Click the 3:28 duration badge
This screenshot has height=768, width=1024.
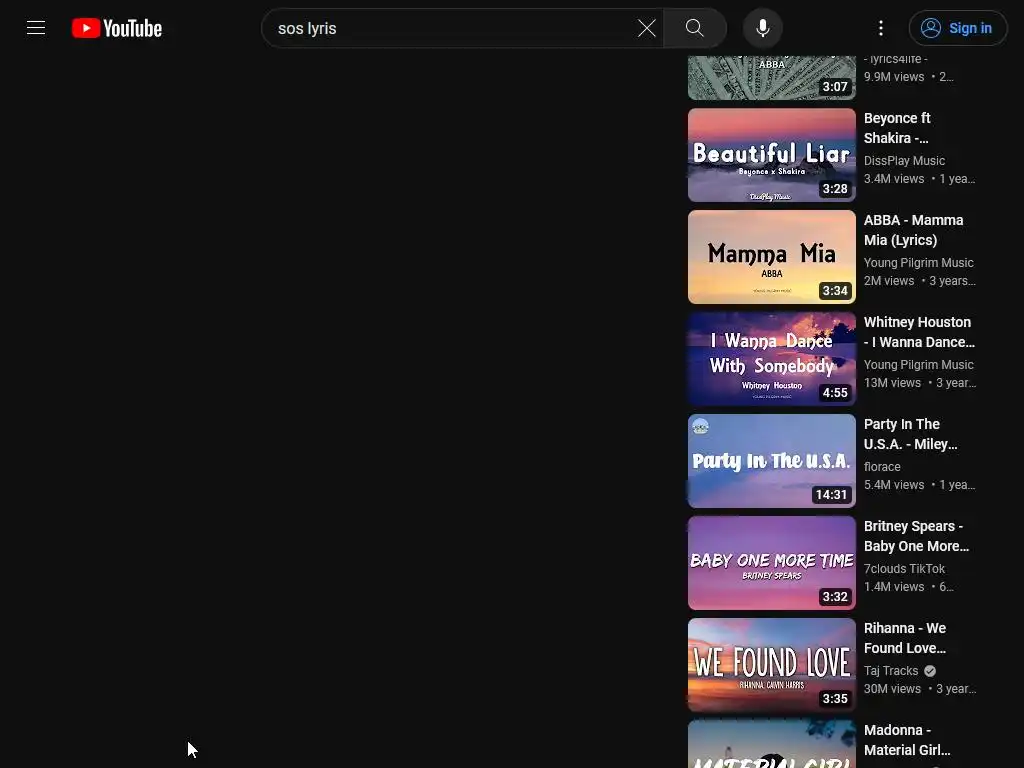pyautogui.click(x=835, y=189)
